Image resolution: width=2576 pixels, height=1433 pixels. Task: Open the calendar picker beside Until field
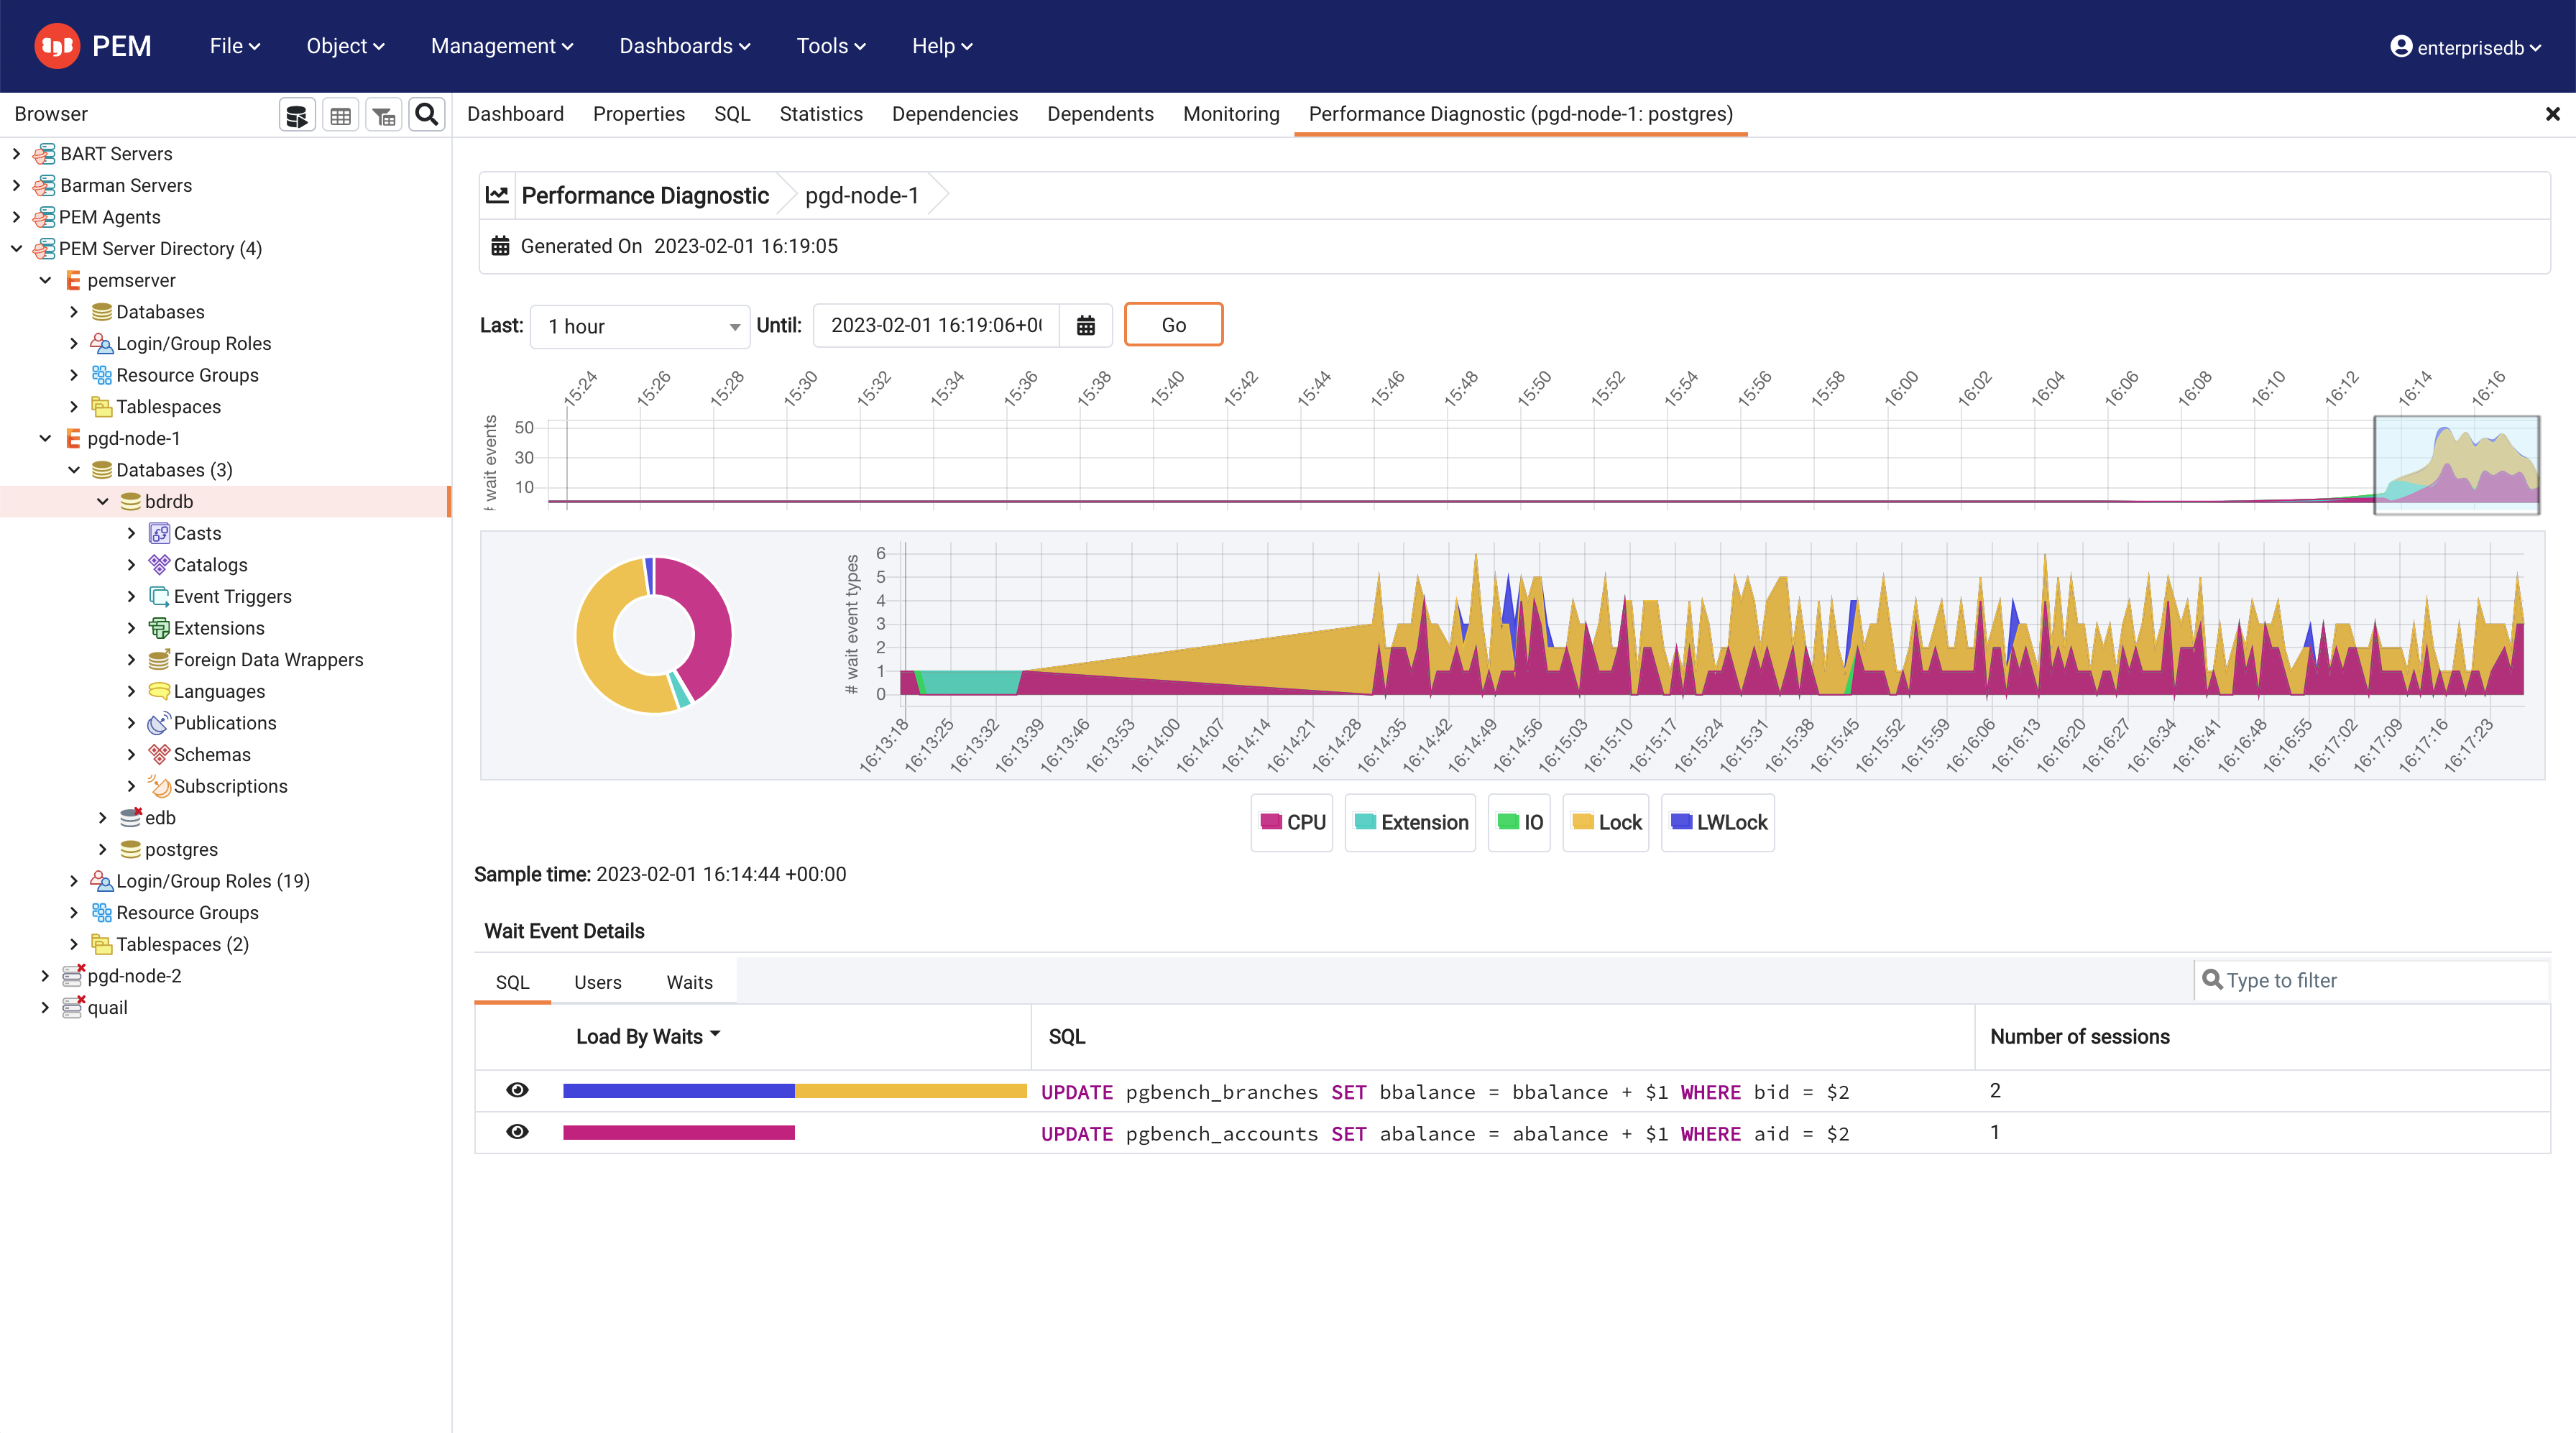(1085, 325)
